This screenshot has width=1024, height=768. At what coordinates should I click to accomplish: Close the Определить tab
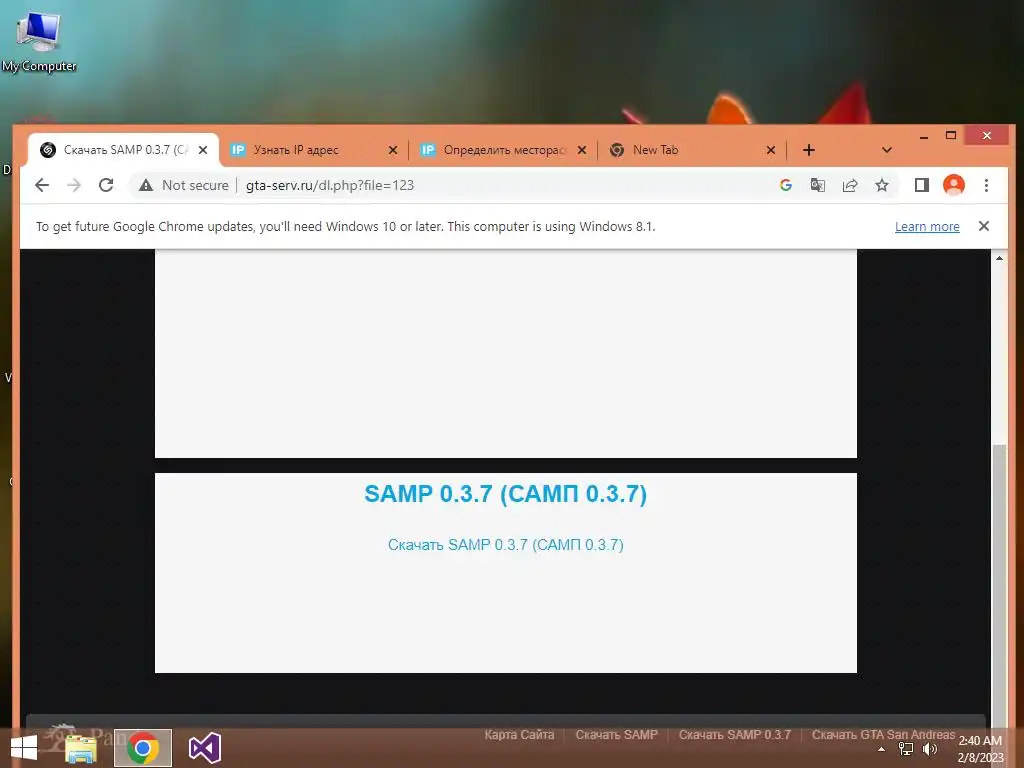point(582,150)
